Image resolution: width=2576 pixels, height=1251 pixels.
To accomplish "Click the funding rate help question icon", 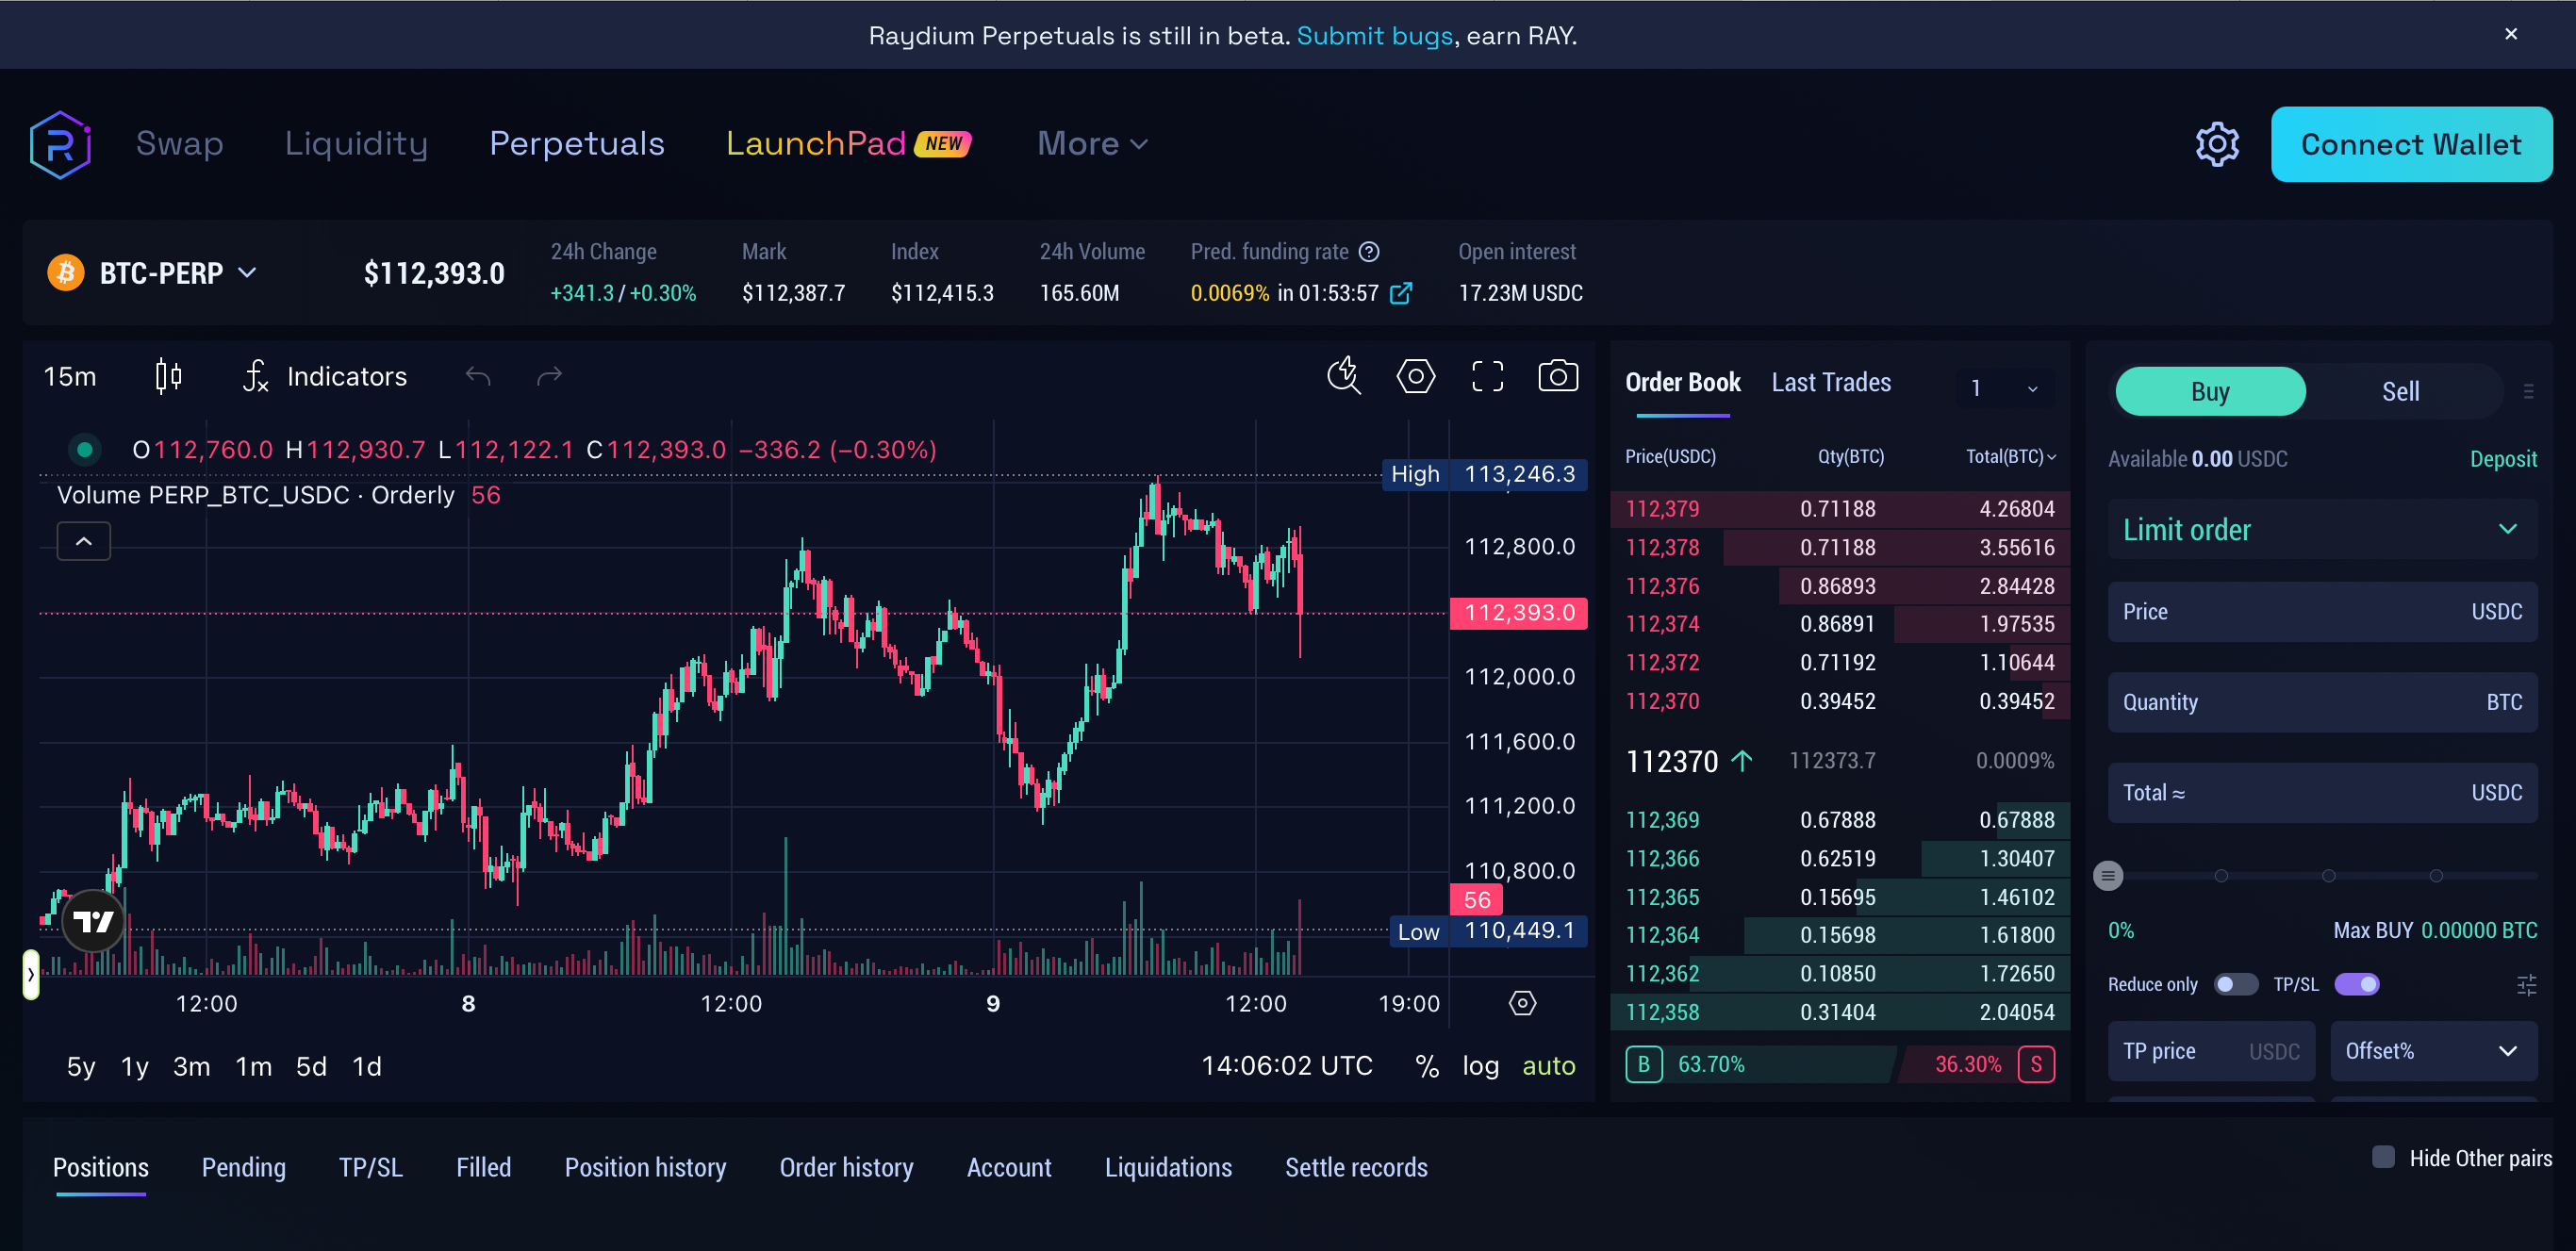I will click(x=1369, y=252).
